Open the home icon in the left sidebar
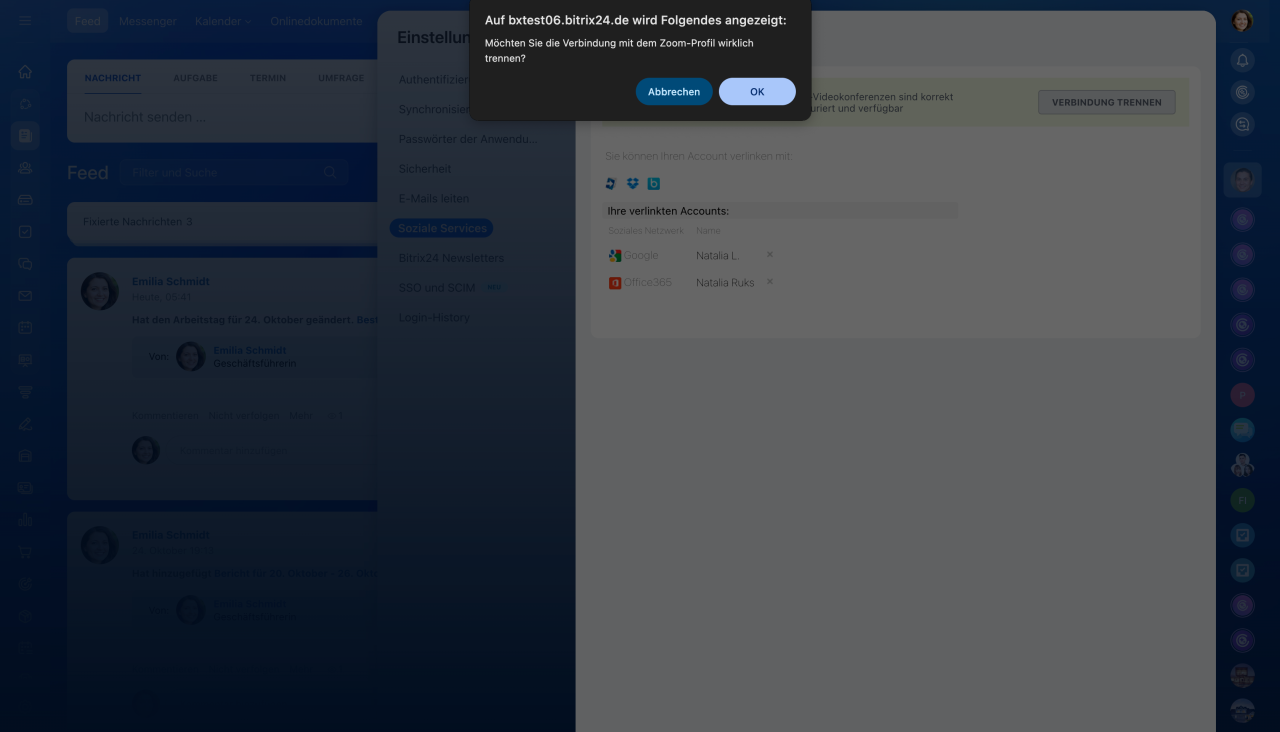This screenshot has width=1280, height=732. (25, 72)
